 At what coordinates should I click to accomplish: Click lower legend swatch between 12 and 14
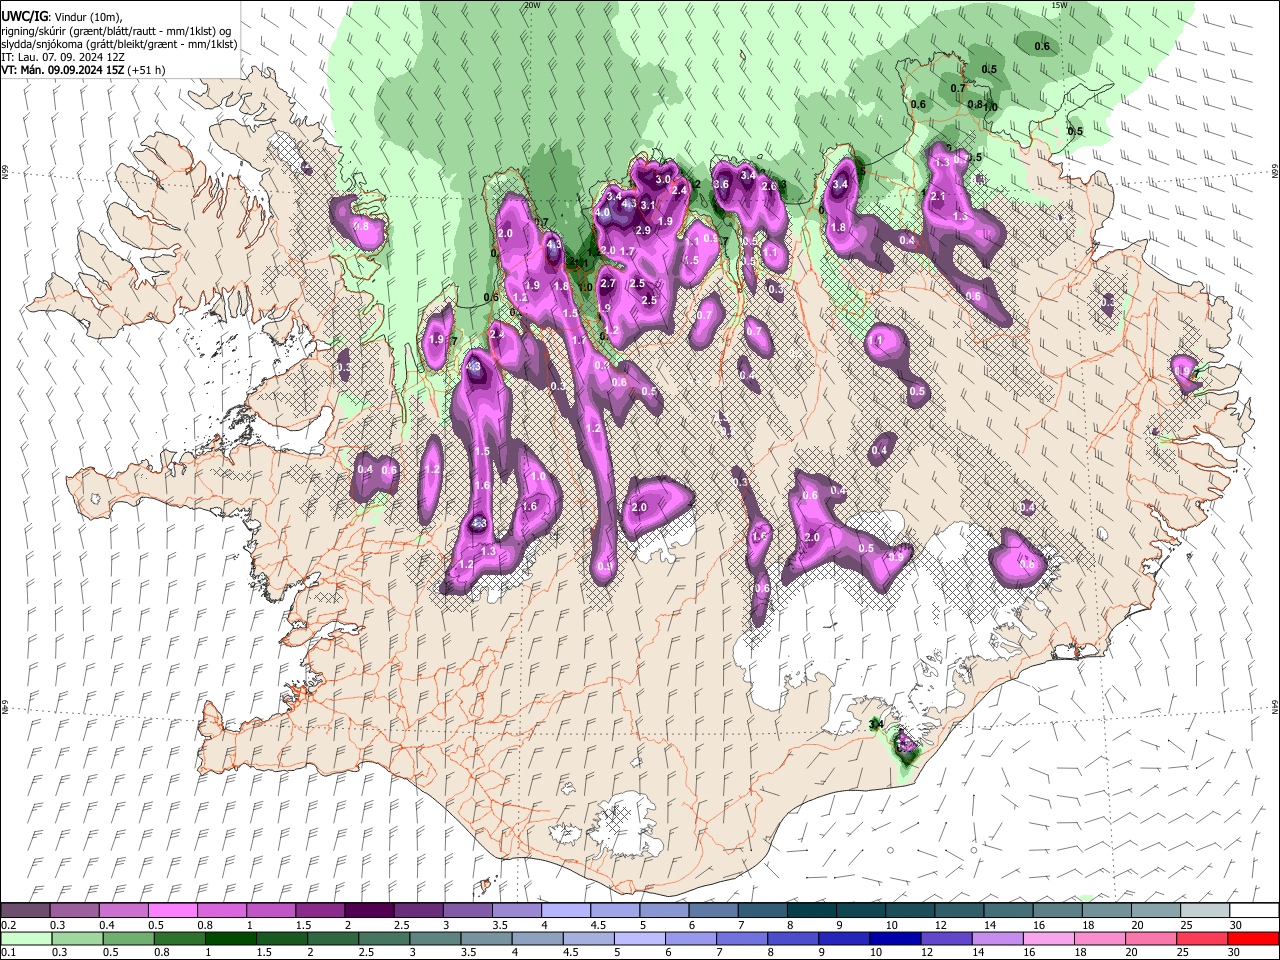coord(947,939)
